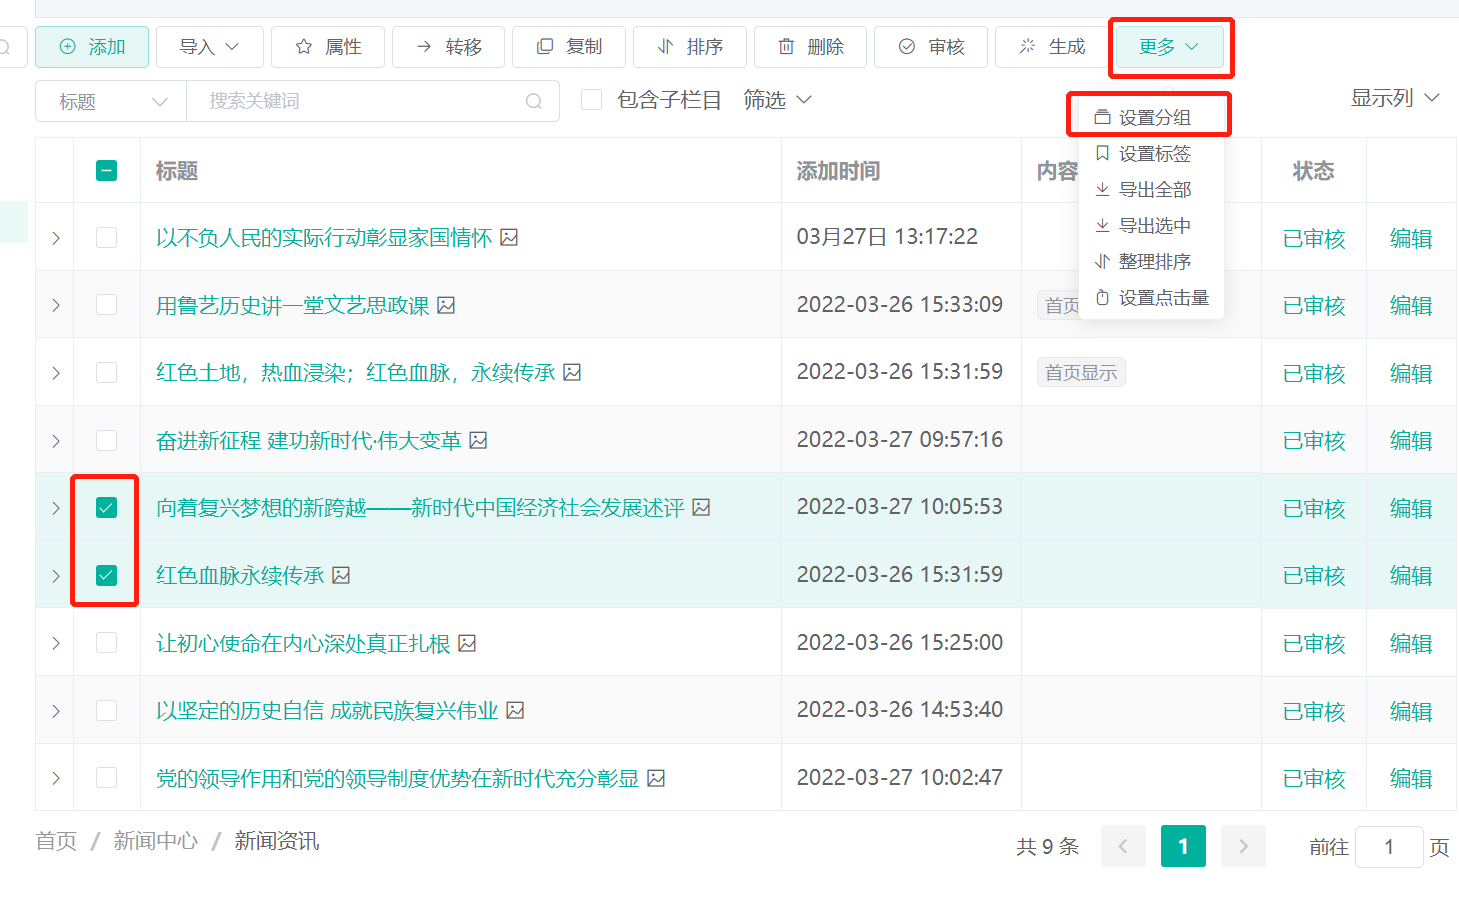1459x903 pixels.
Task: Open article 让初心使命在内心深处真正扎根
Action: [303, 643]
